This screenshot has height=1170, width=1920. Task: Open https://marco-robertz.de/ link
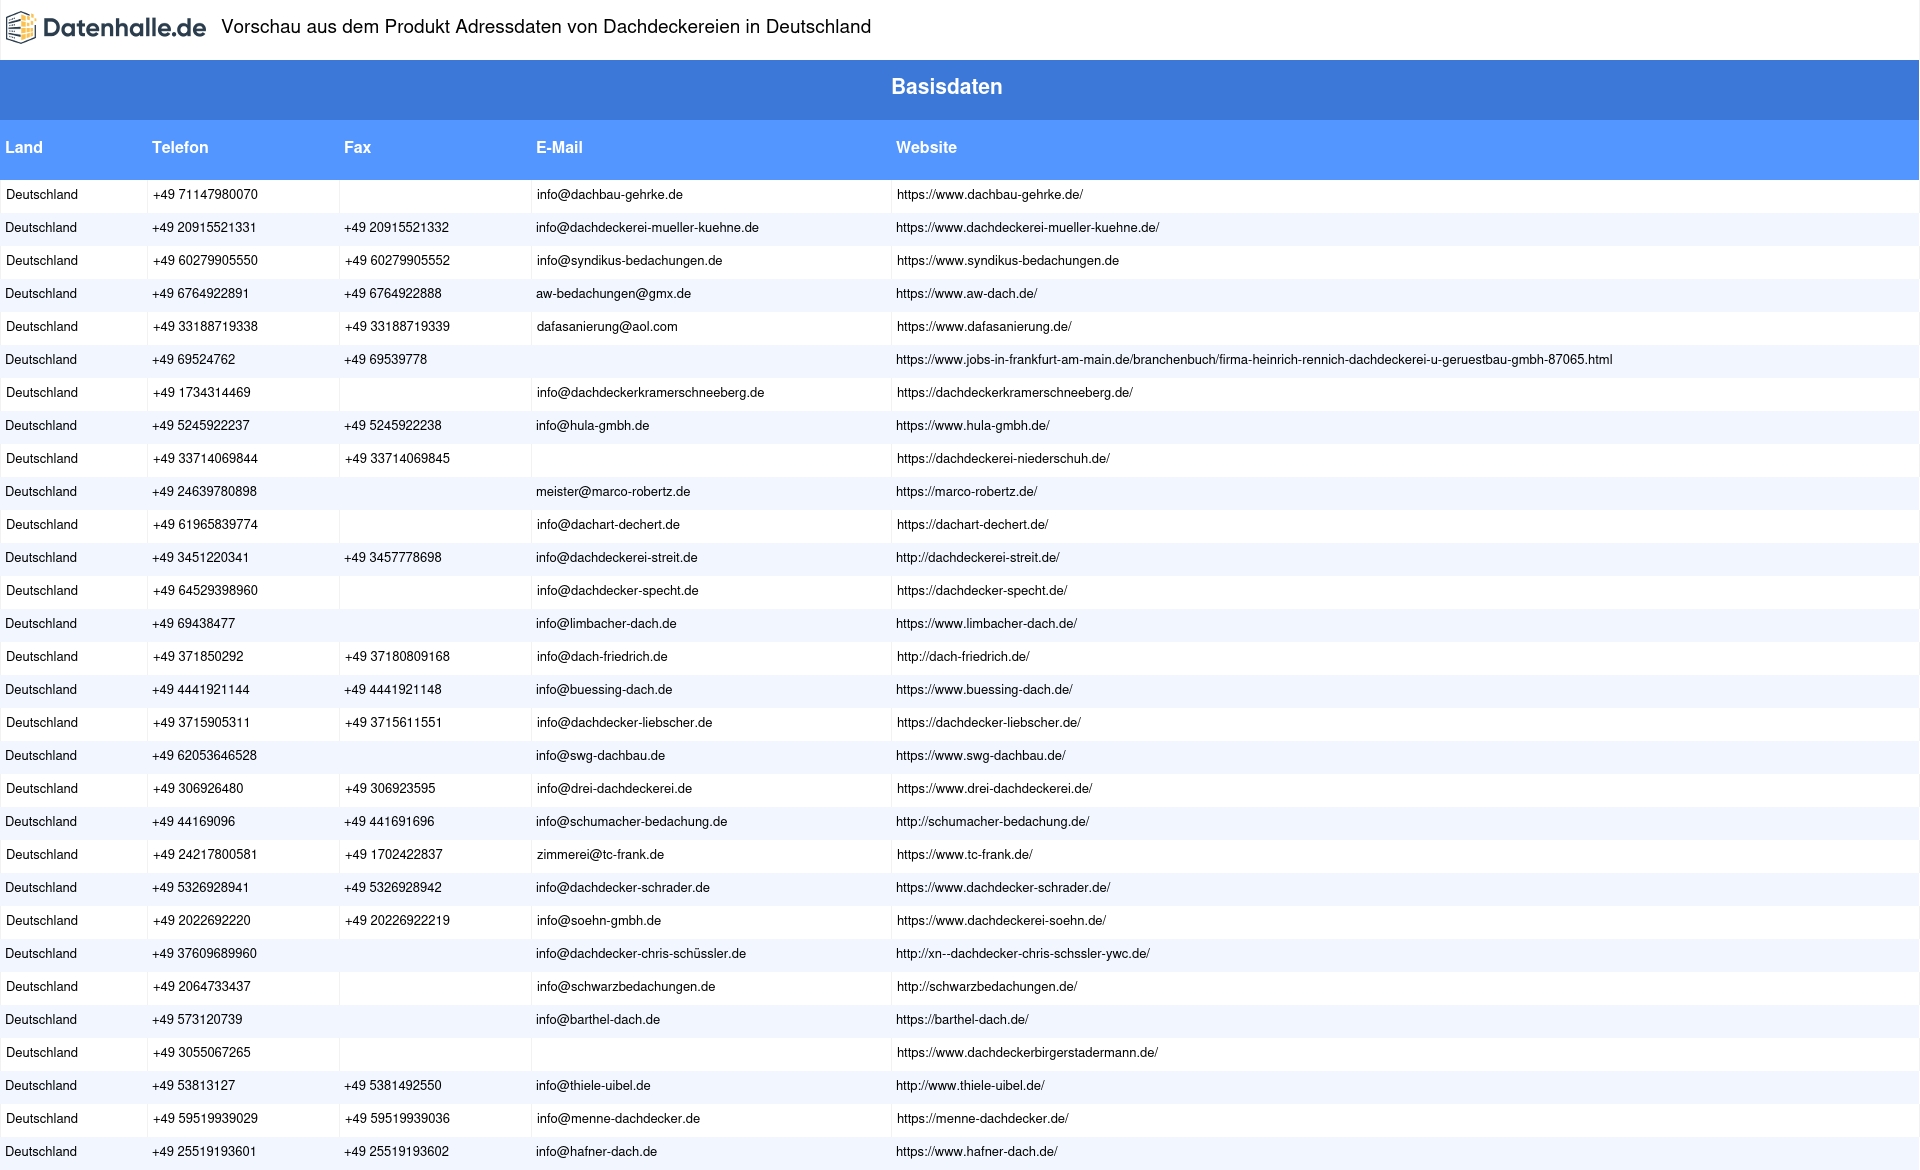[967, 492]
